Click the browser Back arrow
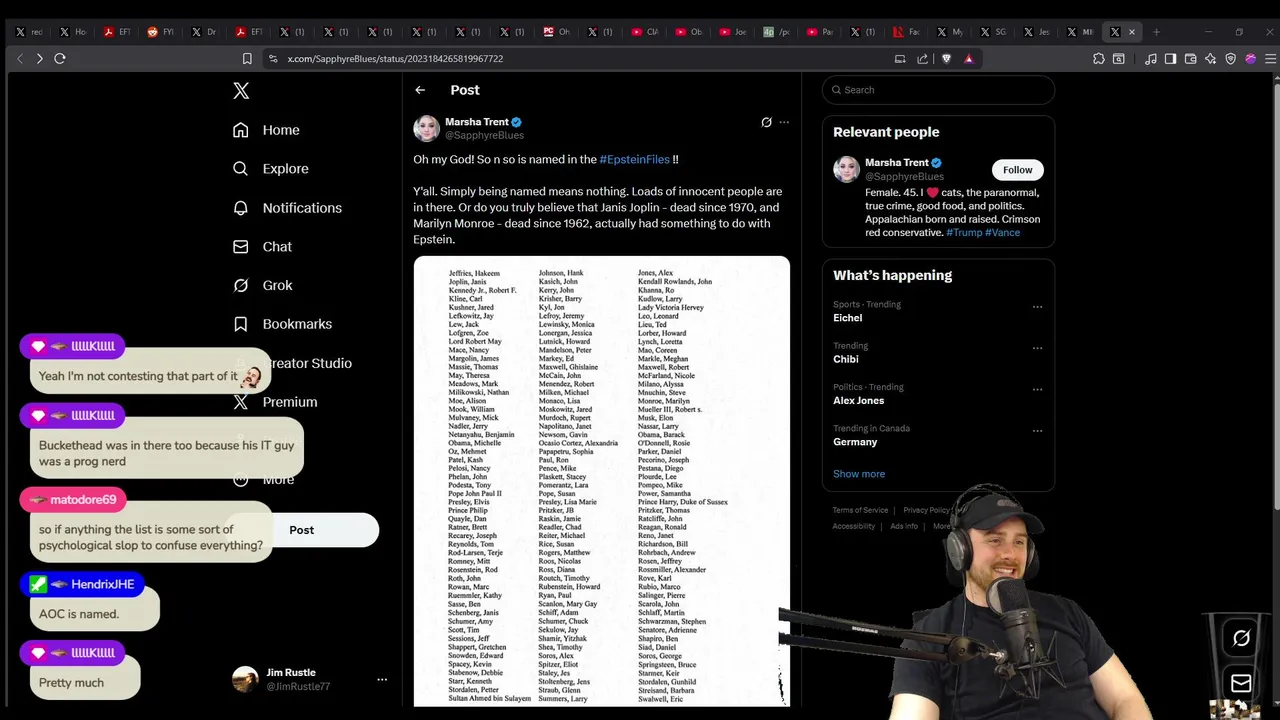1280x720 pixels. (19, 59)
